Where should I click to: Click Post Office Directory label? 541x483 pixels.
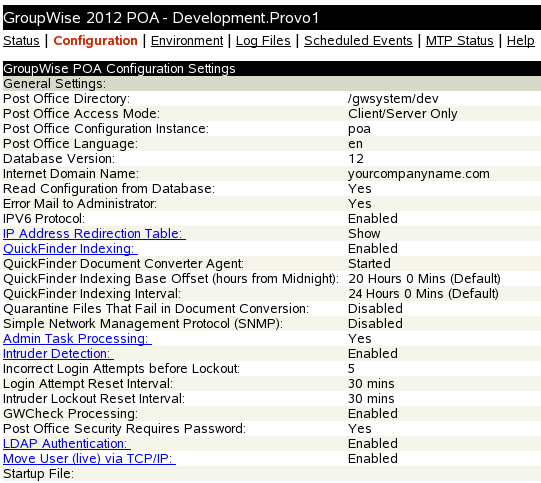coord(67,99)
